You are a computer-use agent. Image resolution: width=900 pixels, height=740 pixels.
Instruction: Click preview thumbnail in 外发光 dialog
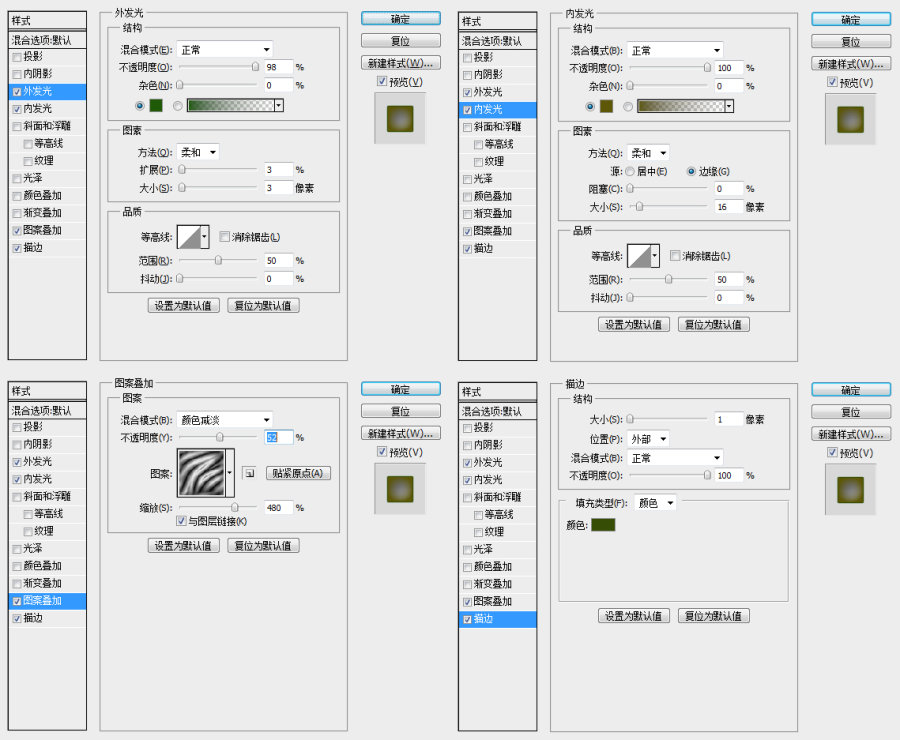400,118
